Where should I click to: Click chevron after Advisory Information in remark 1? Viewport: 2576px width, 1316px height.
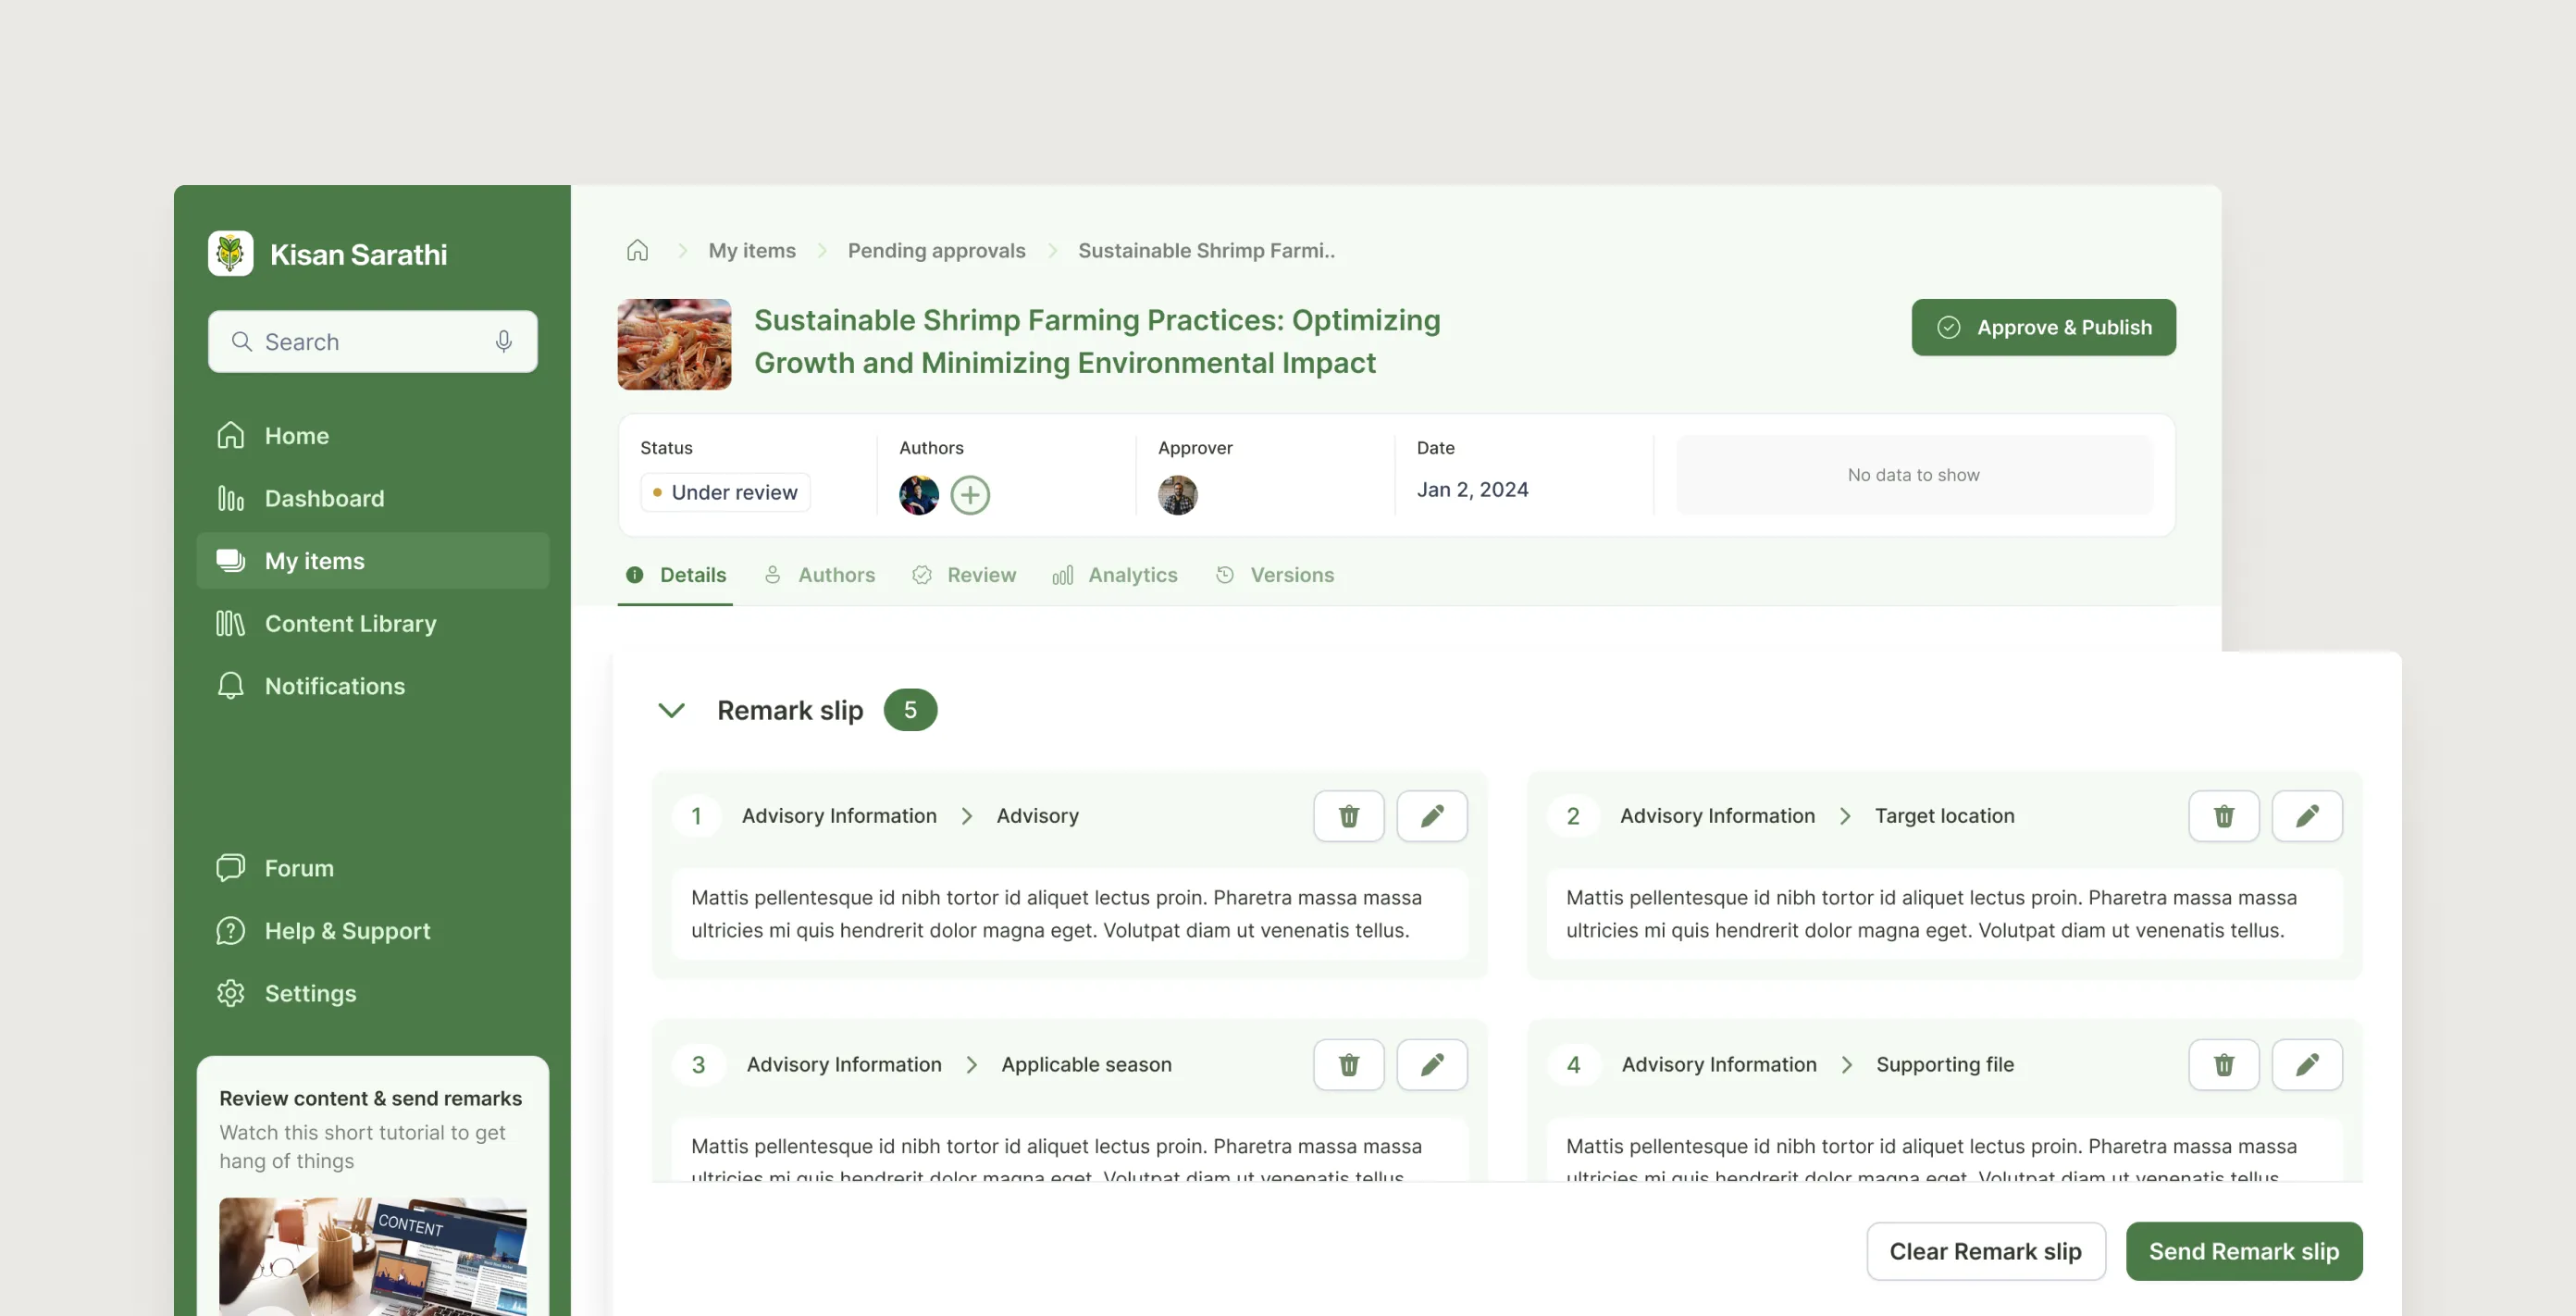(966, 816)
